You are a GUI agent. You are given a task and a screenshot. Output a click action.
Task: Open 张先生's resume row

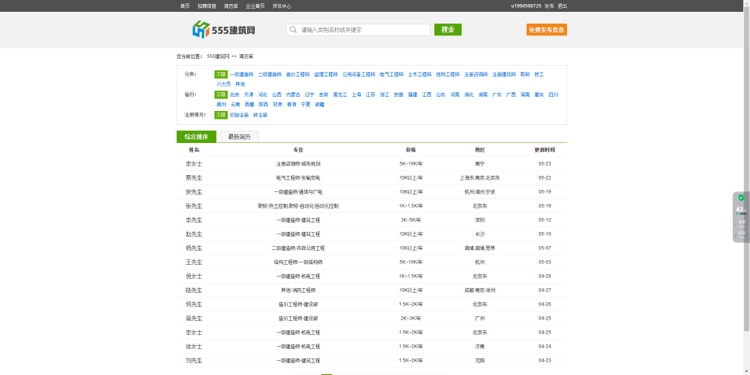click(372, 206)
